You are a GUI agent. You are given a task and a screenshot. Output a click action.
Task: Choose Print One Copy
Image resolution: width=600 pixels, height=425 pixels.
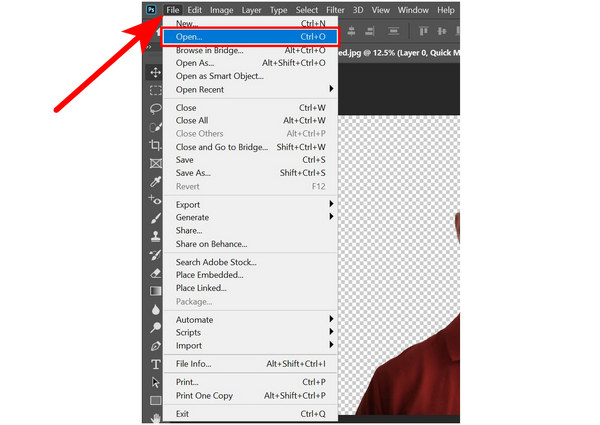coord(251,396)
